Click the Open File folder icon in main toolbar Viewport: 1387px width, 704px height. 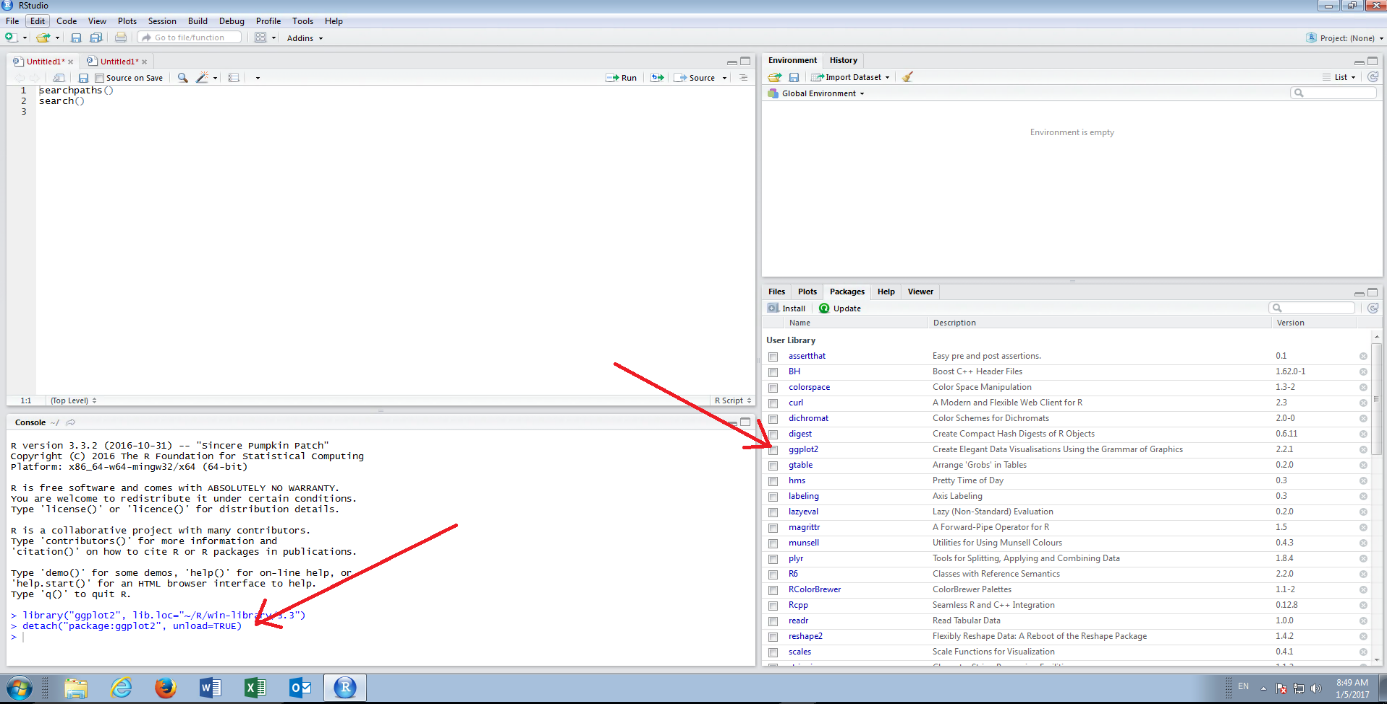pyautogui.click(x=42, y=38)
